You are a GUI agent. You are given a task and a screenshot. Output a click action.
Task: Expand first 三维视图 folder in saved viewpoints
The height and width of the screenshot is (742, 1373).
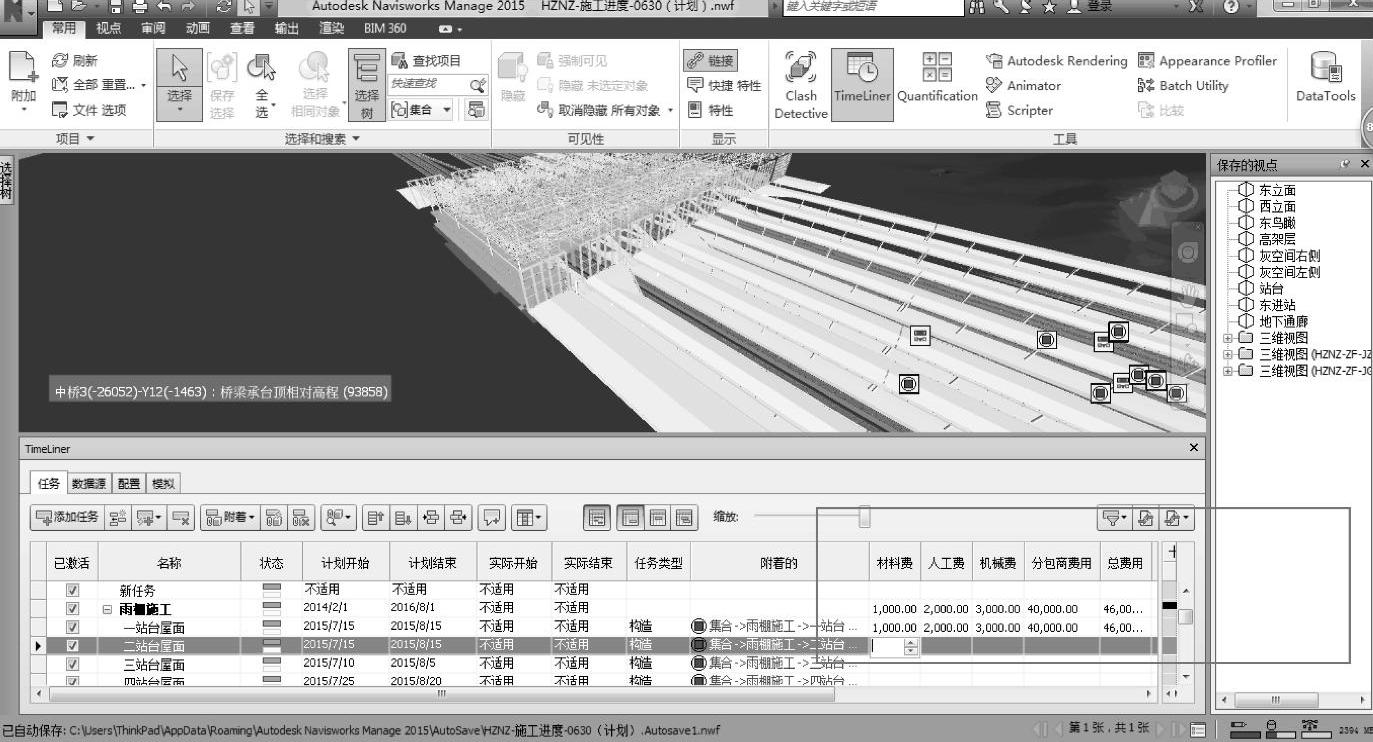point(1228,338)
